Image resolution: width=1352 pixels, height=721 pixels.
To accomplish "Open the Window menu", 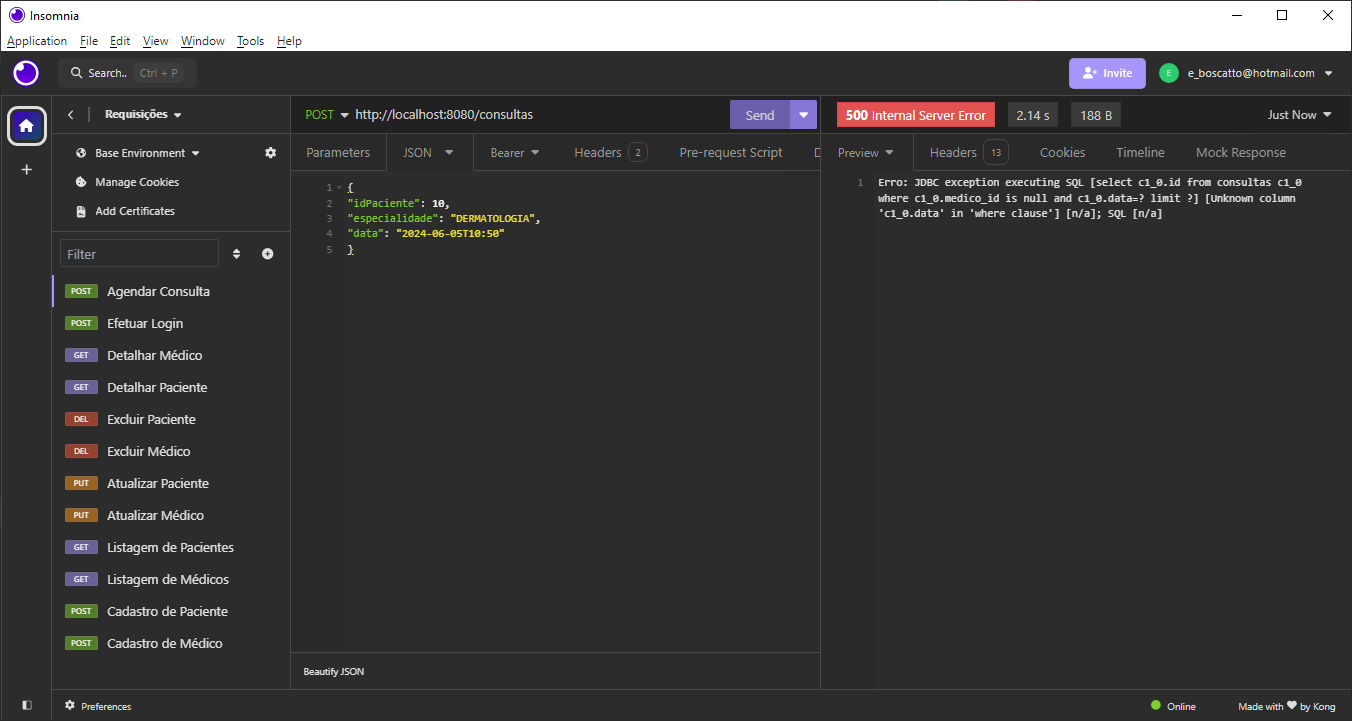I will [x=203, y=41].
